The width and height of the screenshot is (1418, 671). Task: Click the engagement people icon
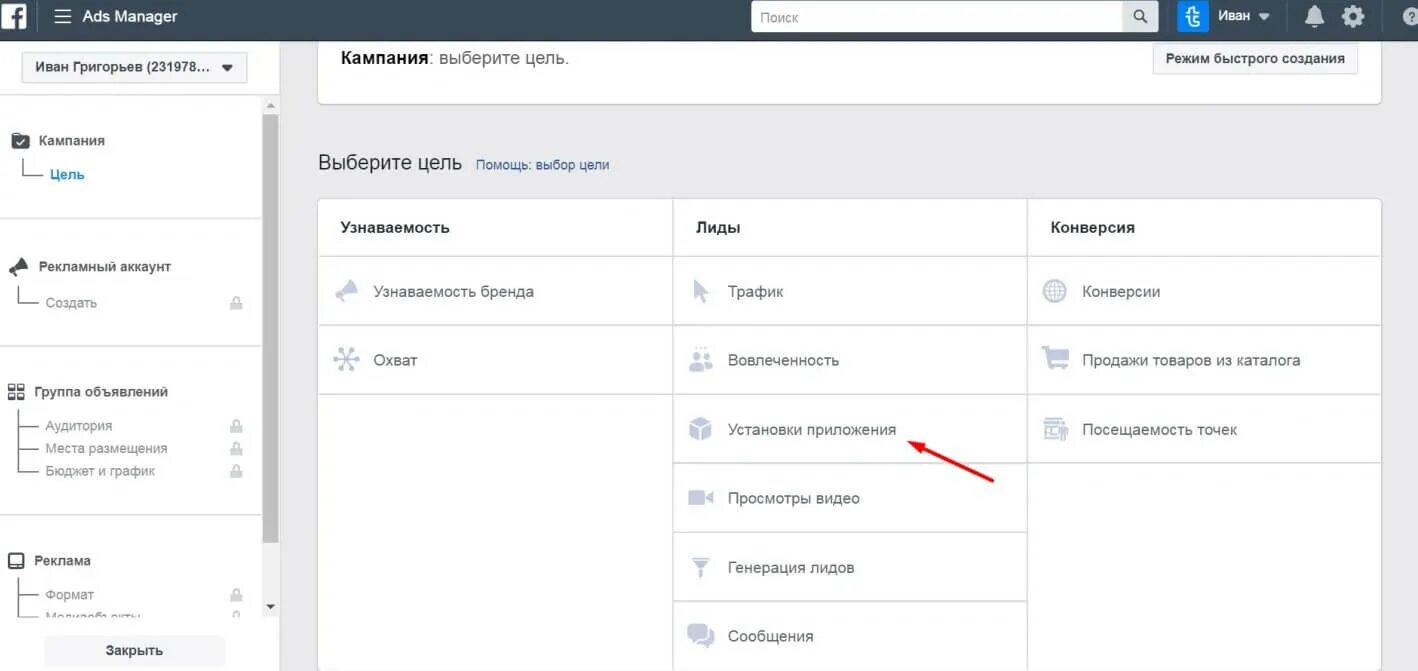[701, 360]
